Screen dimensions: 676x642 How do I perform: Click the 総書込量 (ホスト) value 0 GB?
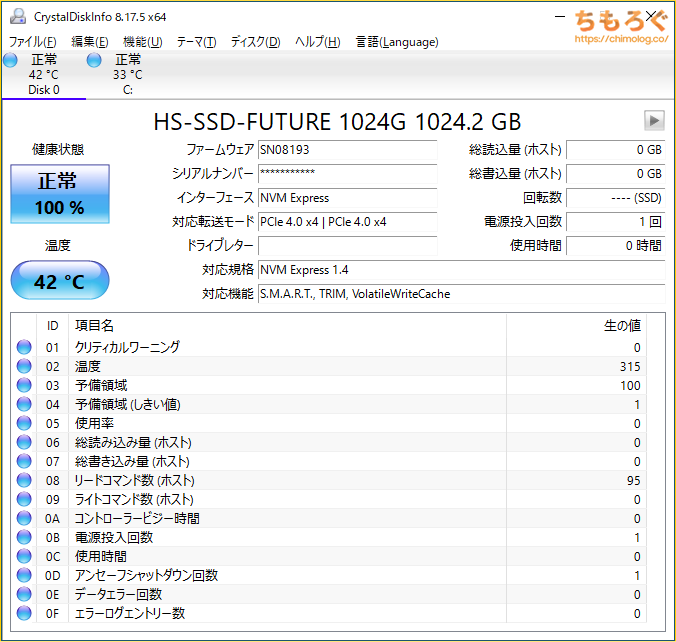click(x=616, y=174)
